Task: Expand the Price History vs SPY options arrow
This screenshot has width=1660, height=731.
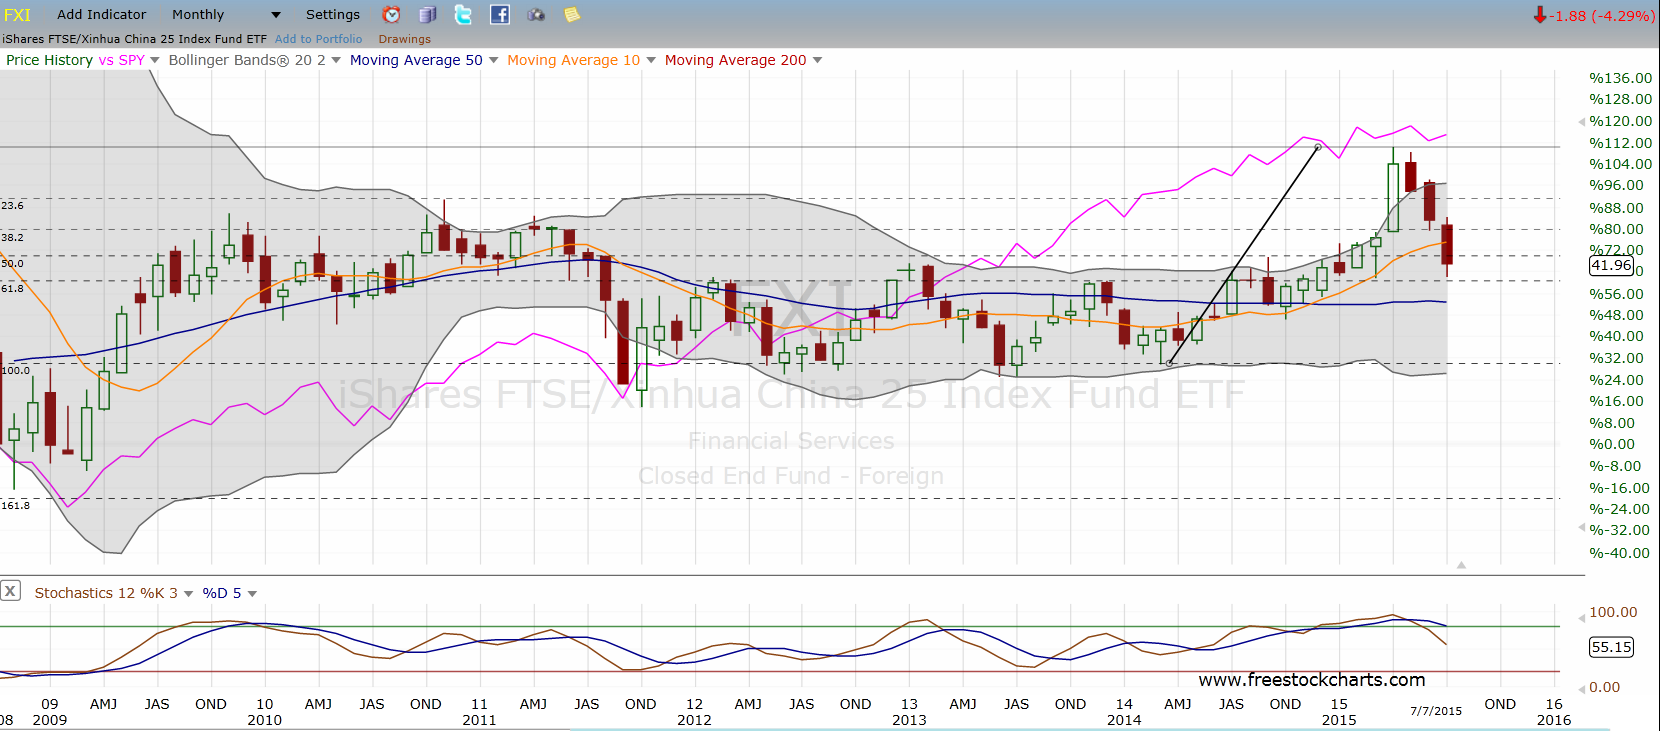Action: coord(155,61)
